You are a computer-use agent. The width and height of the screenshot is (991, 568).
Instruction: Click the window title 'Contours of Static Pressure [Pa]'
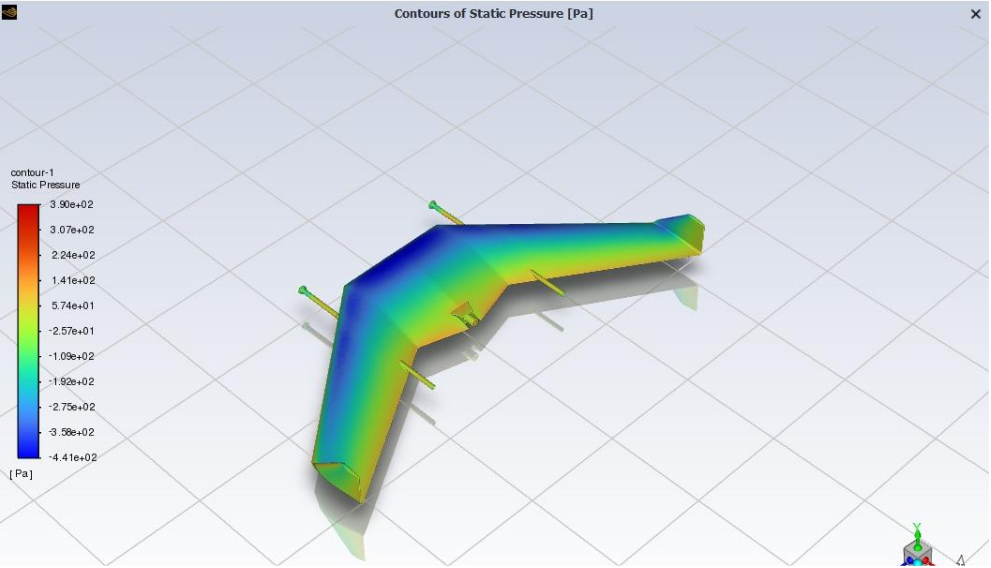[x=494, y=14]
